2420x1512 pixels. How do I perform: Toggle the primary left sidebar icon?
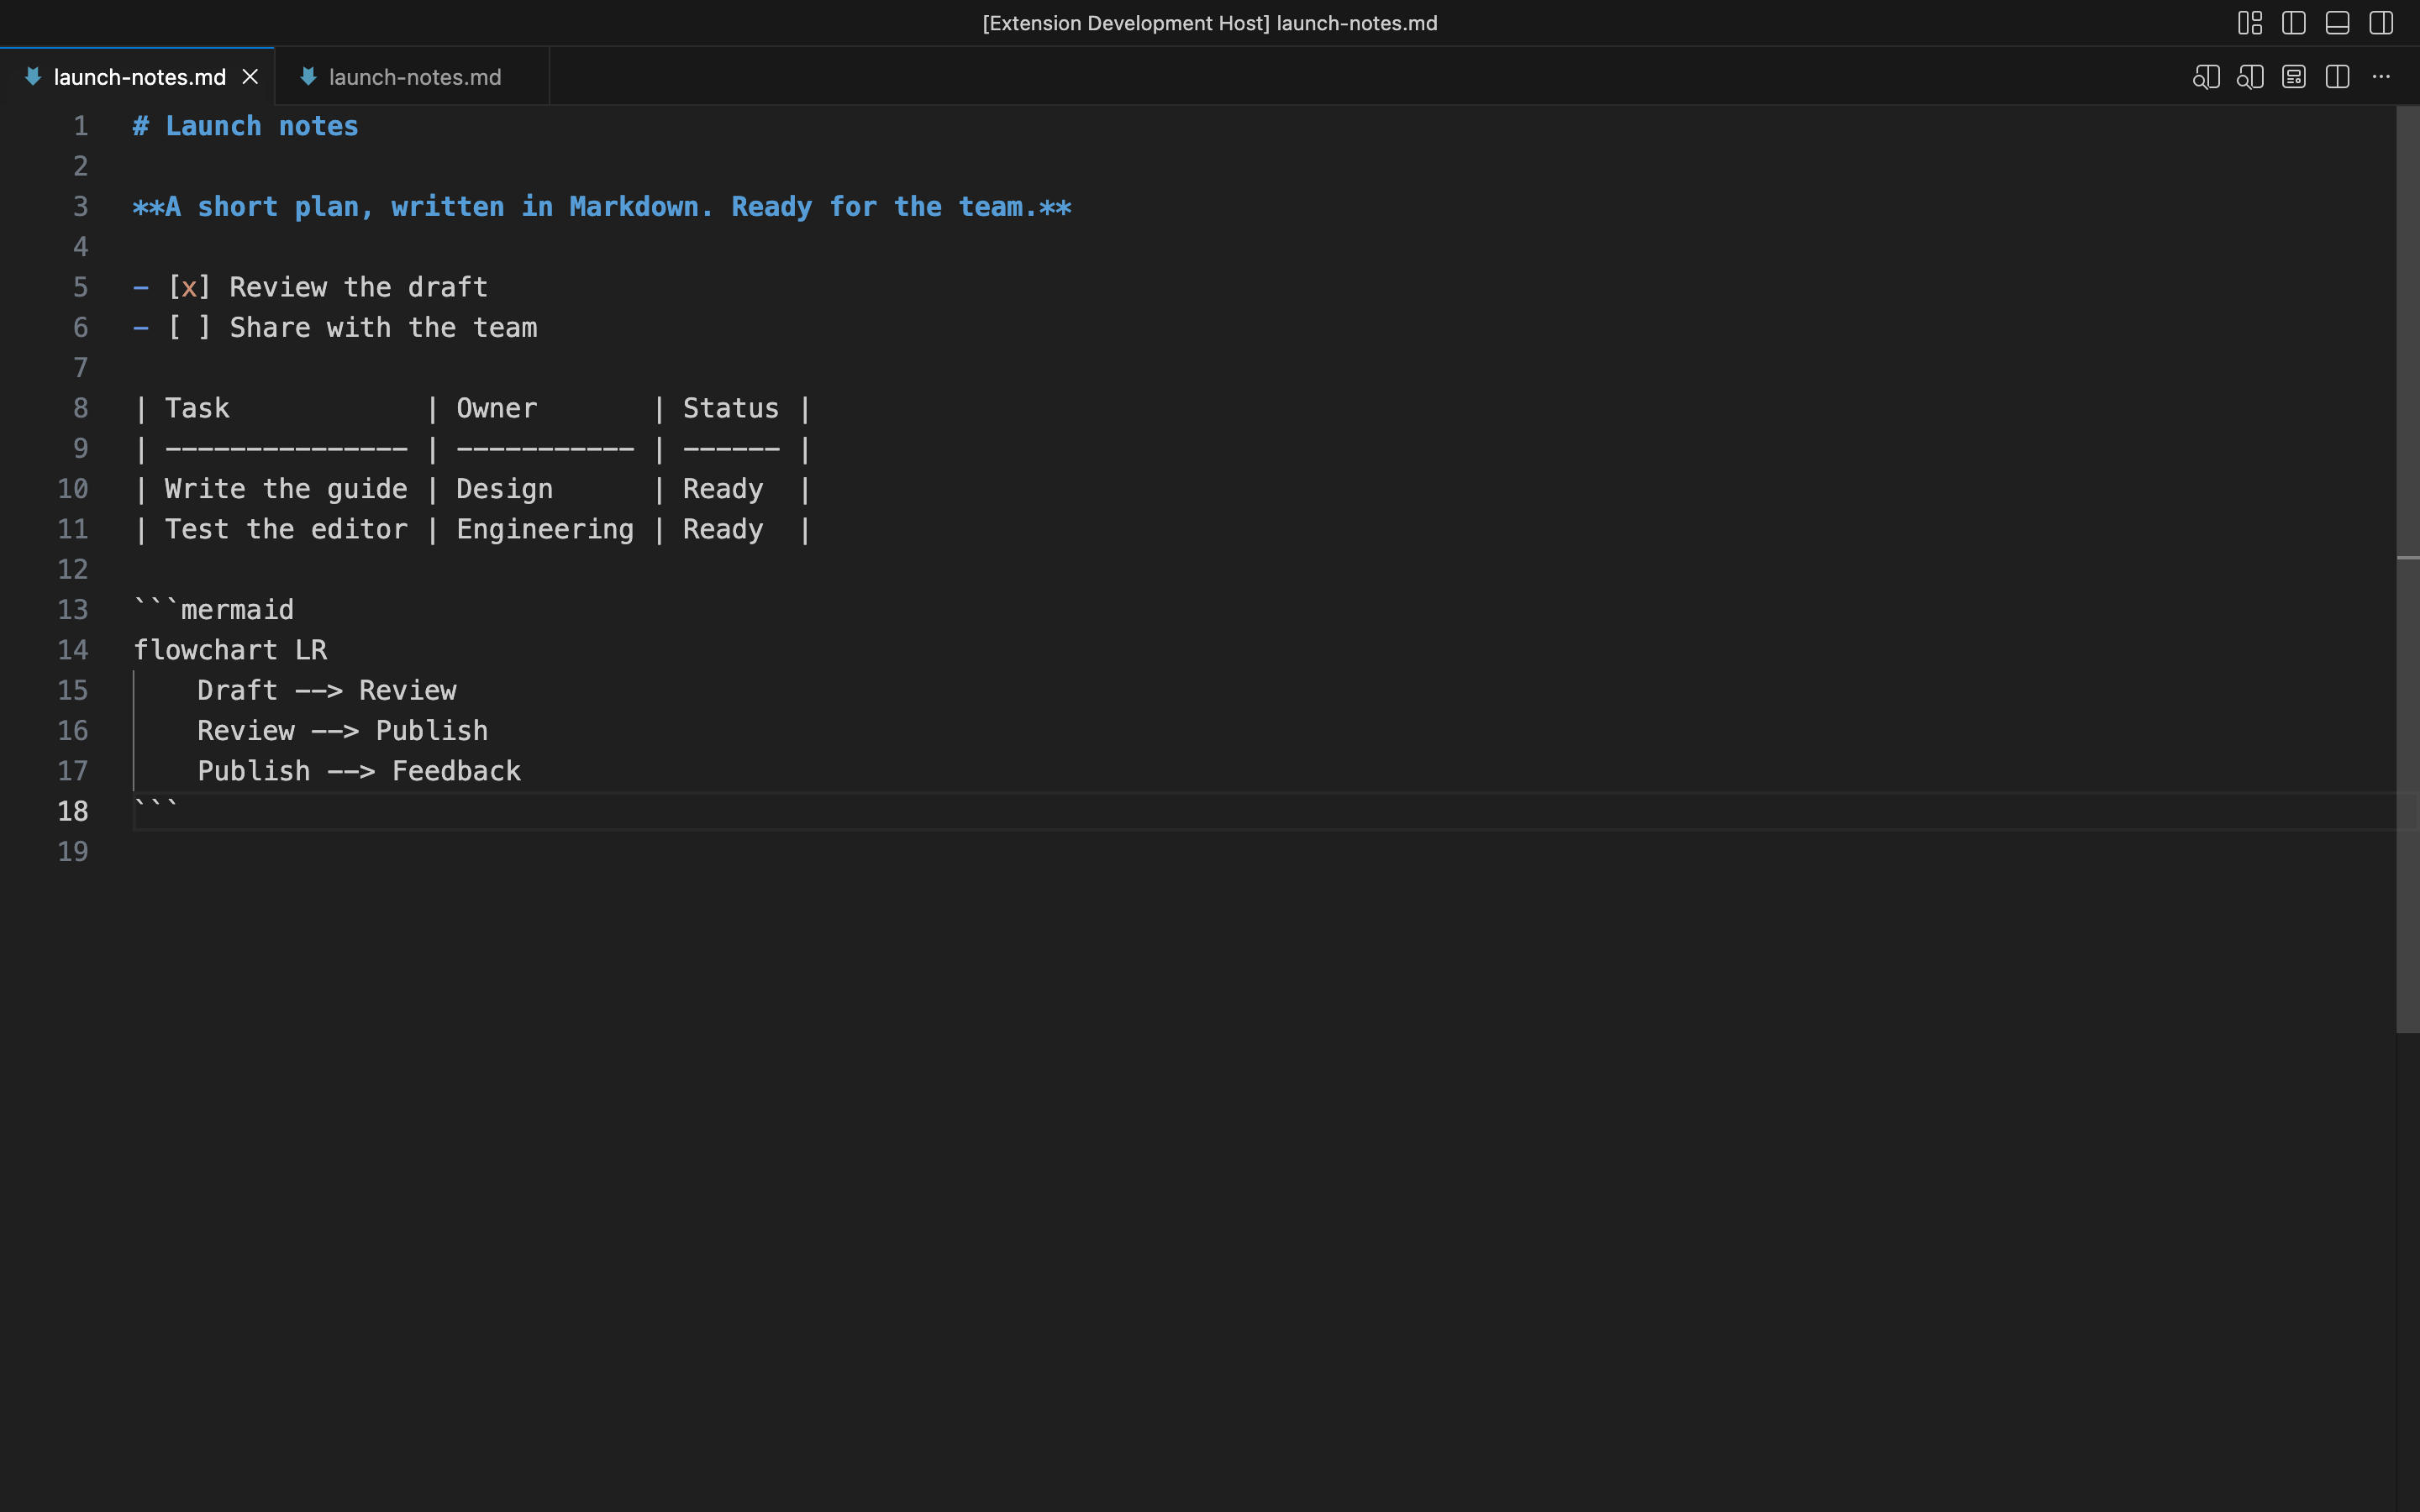point(2294,23)
